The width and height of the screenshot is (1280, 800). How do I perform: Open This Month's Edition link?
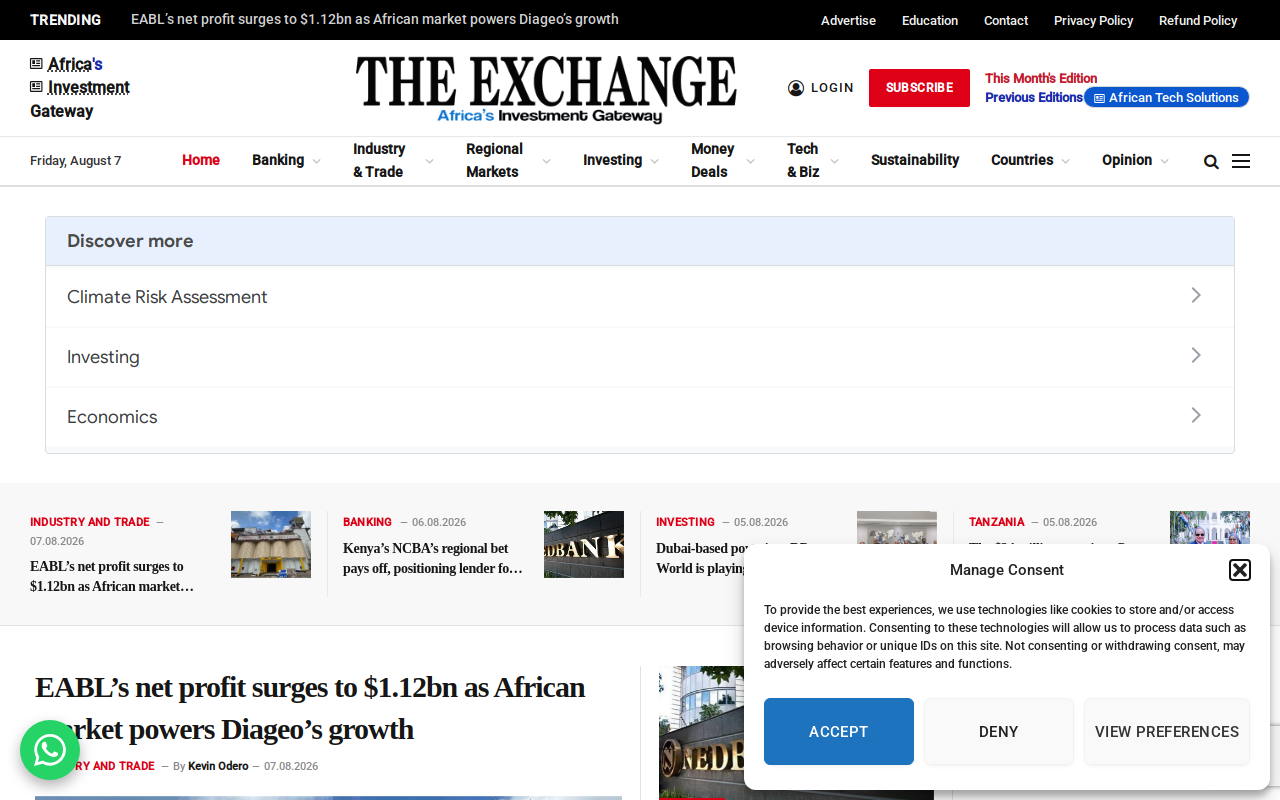pyautogui.click(x=1041, y=78)
